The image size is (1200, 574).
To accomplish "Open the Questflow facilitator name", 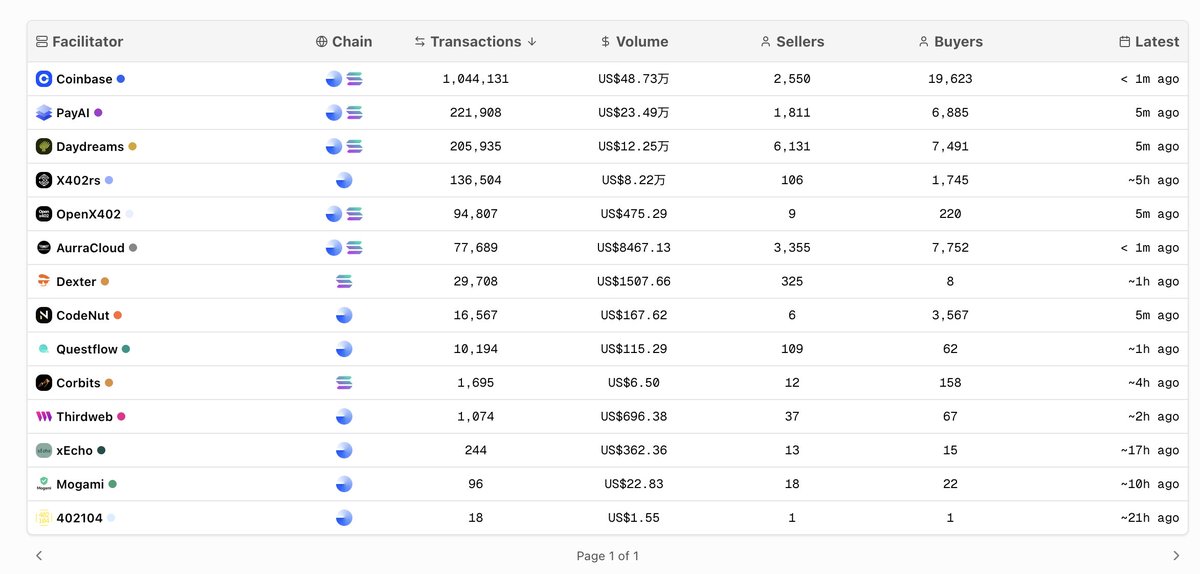I will (x=87, y=349).
